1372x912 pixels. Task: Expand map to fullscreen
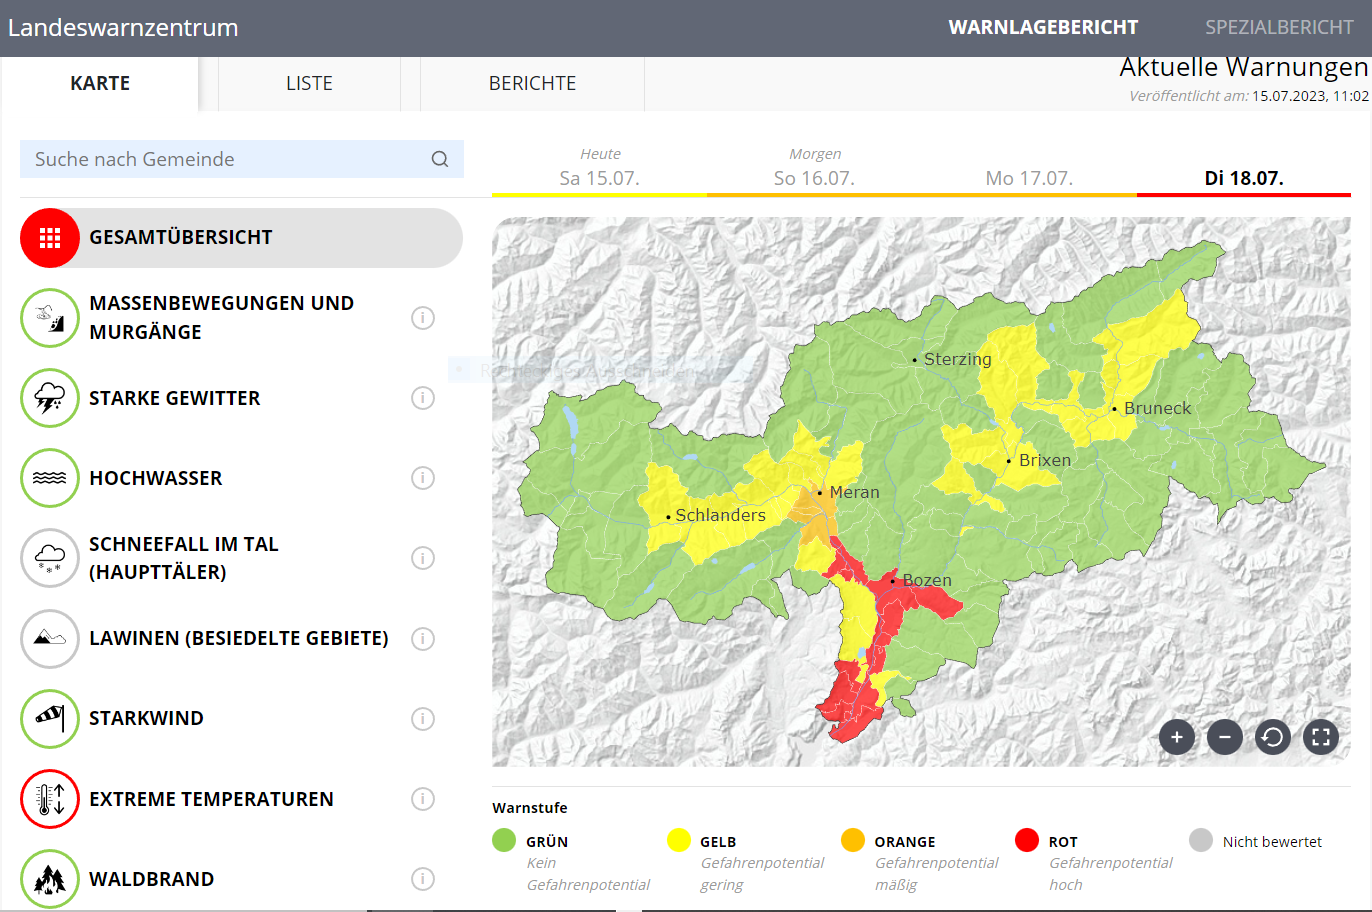(1321, 738)
